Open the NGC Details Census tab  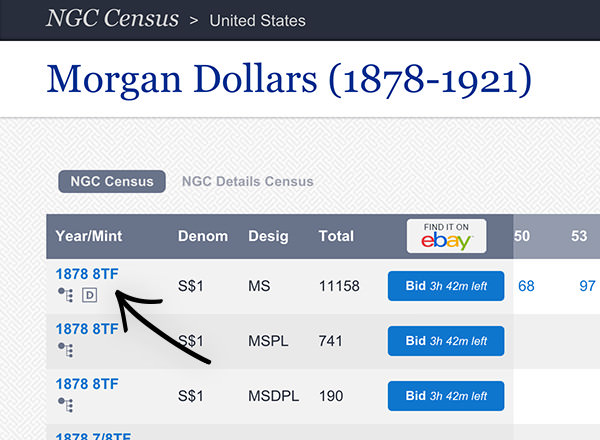tap(247, 181)
